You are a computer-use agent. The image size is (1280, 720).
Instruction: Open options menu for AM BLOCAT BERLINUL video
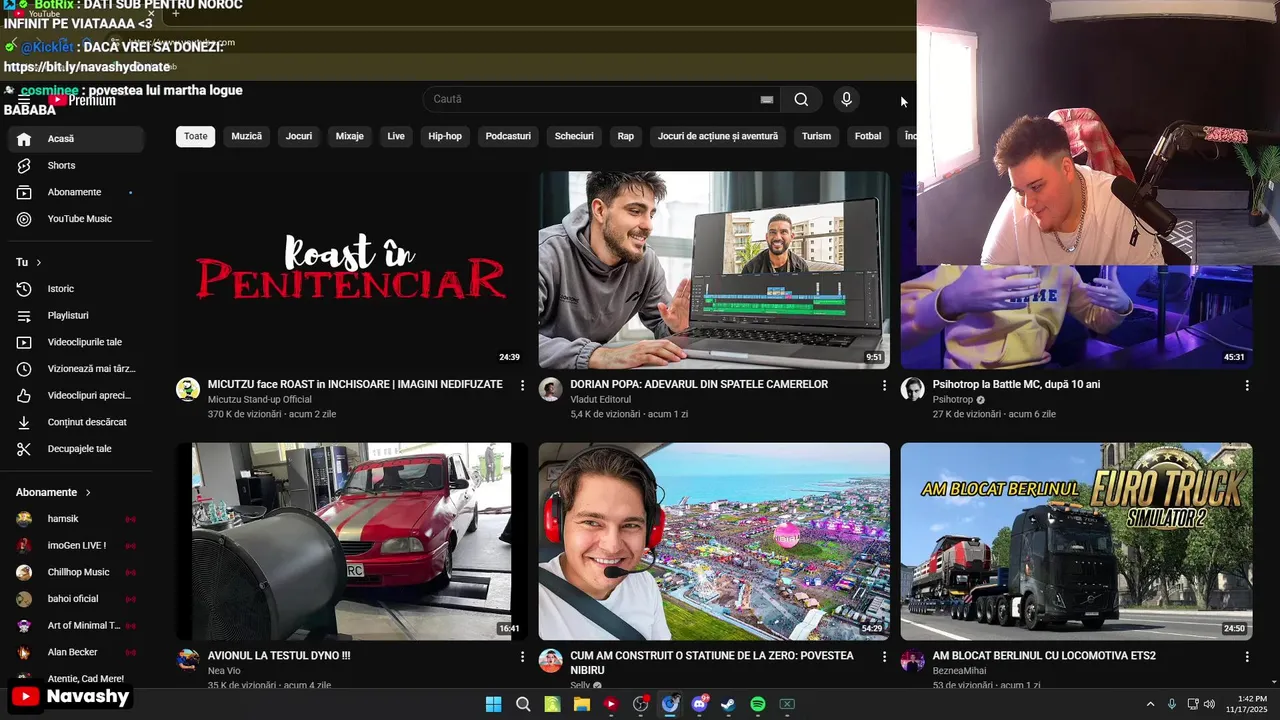[1247, 657]
